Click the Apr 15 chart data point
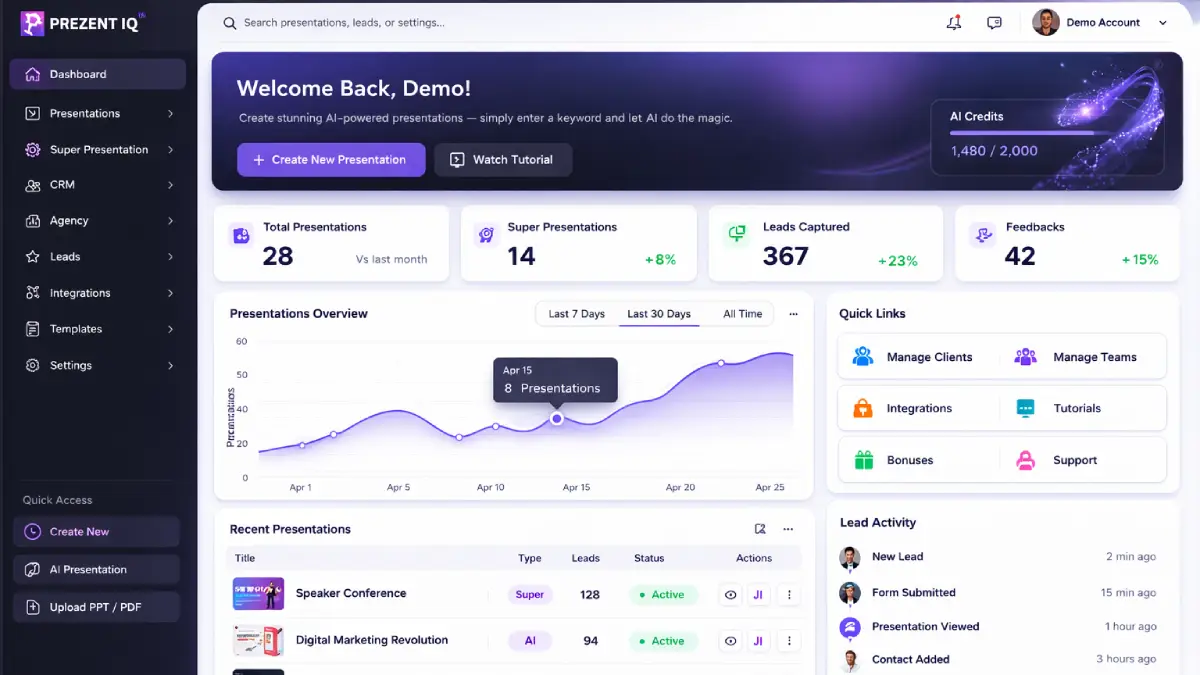This screenshot has width=1200, height=675. point(557,419)
